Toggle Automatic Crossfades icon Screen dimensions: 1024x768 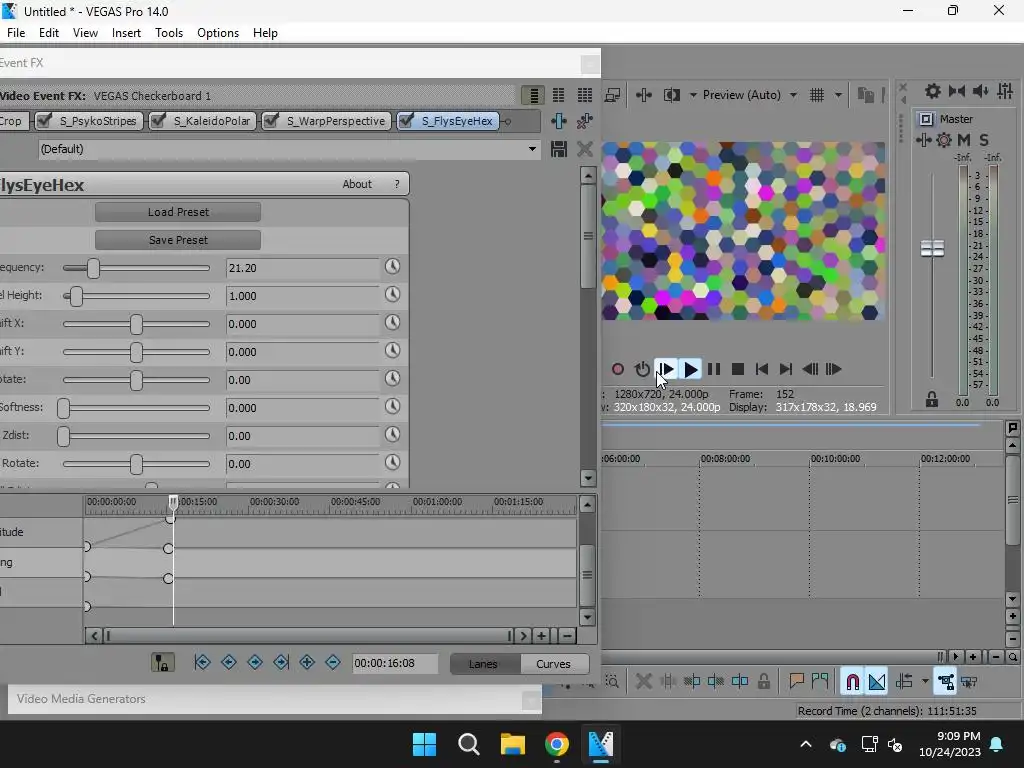(876, 682)
